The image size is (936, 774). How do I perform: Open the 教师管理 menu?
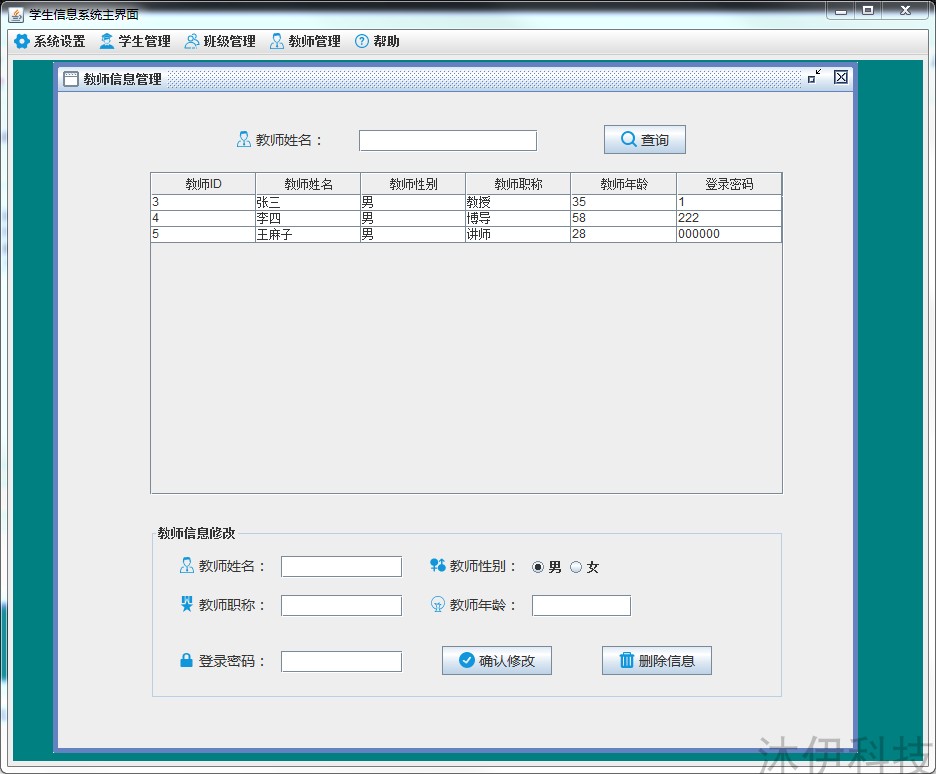tap(305, 41)
